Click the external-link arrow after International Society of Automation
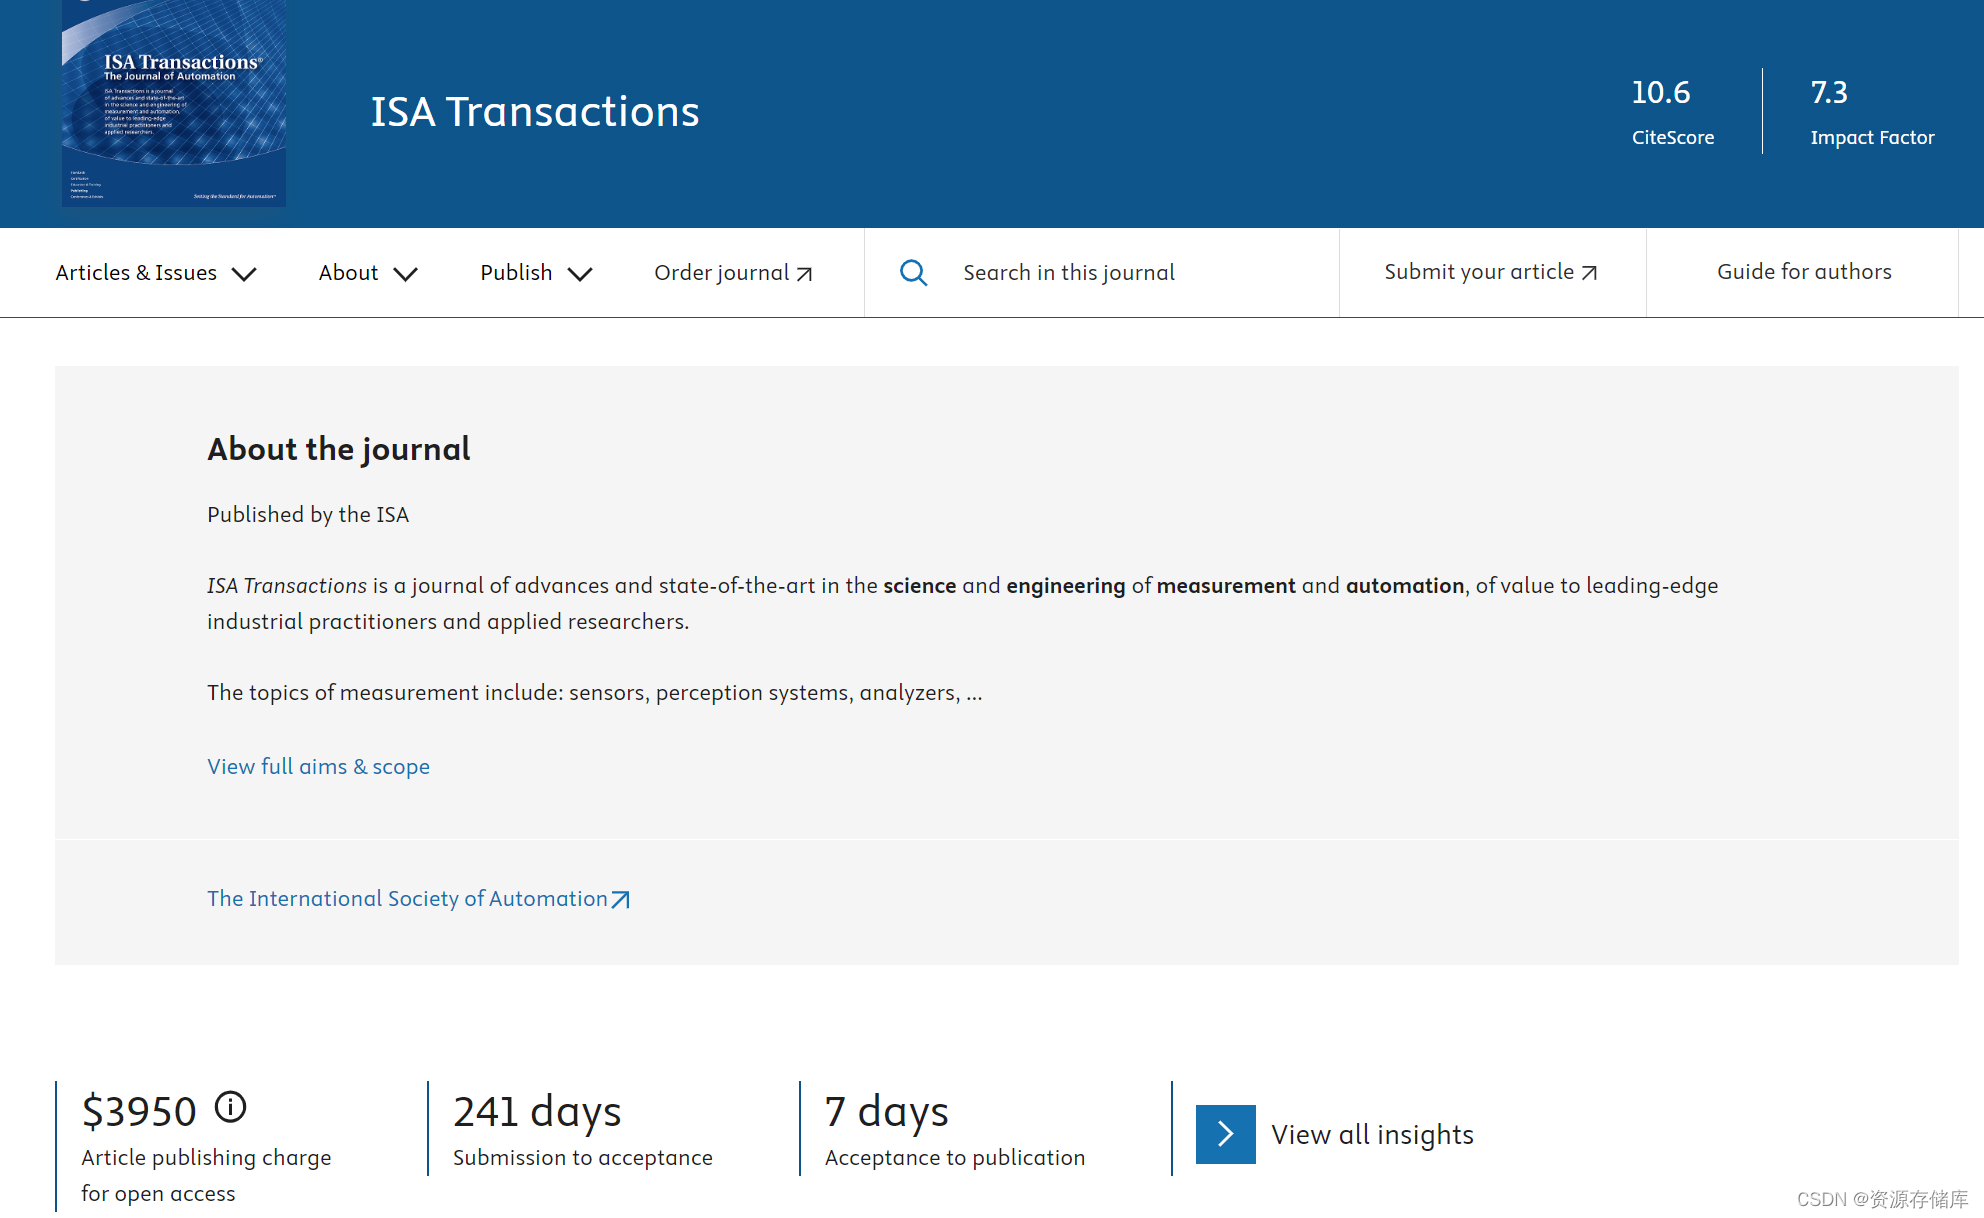This screenshot has width=1984, height=1218. (x=621, y=898)
